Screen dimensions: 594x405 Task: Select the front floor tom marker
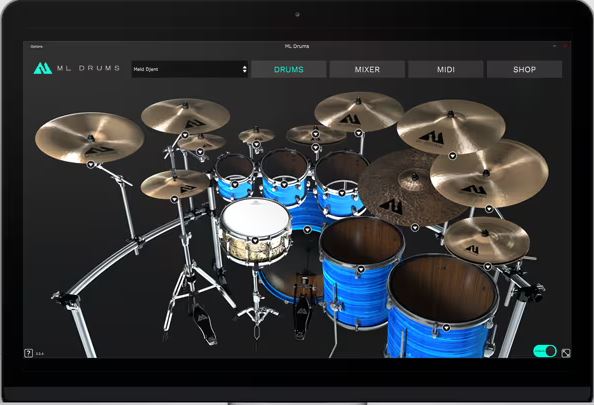446,327
